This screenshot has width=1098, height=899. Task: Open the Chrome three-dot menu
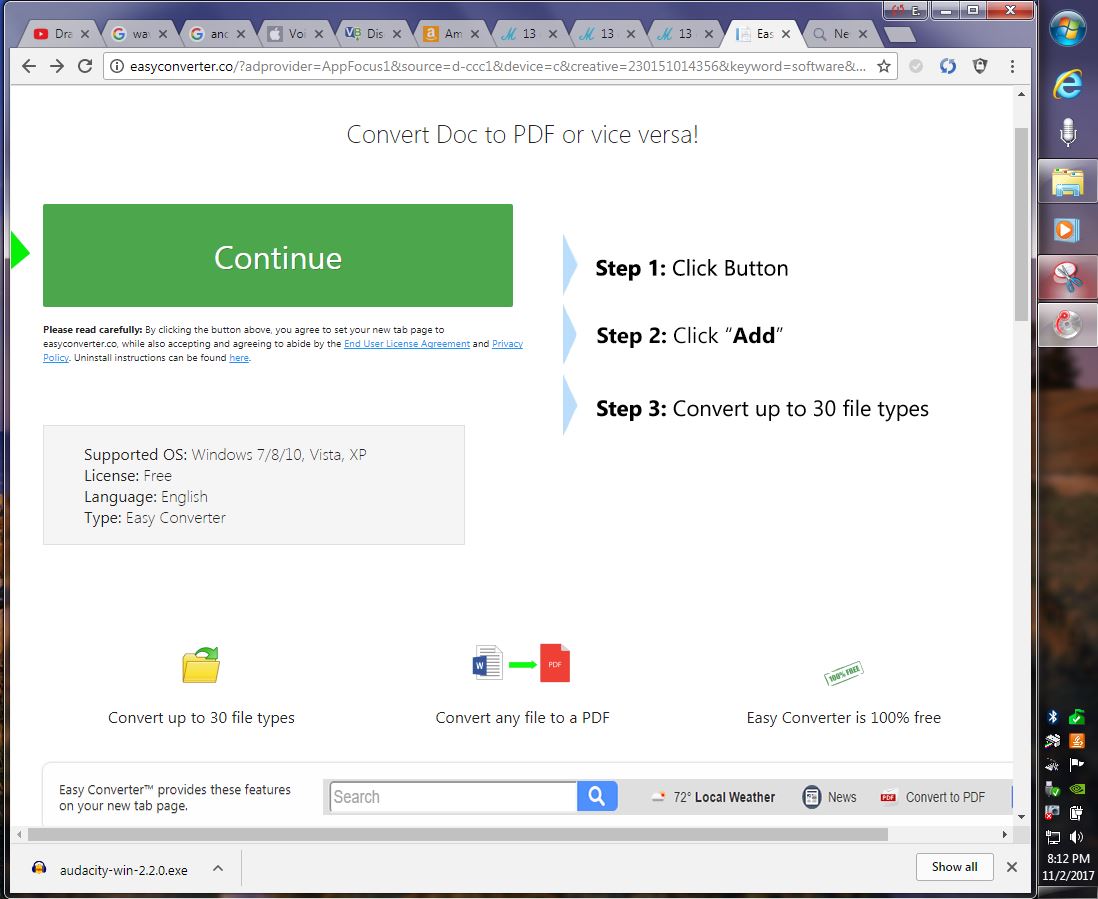click(1012, 66)
